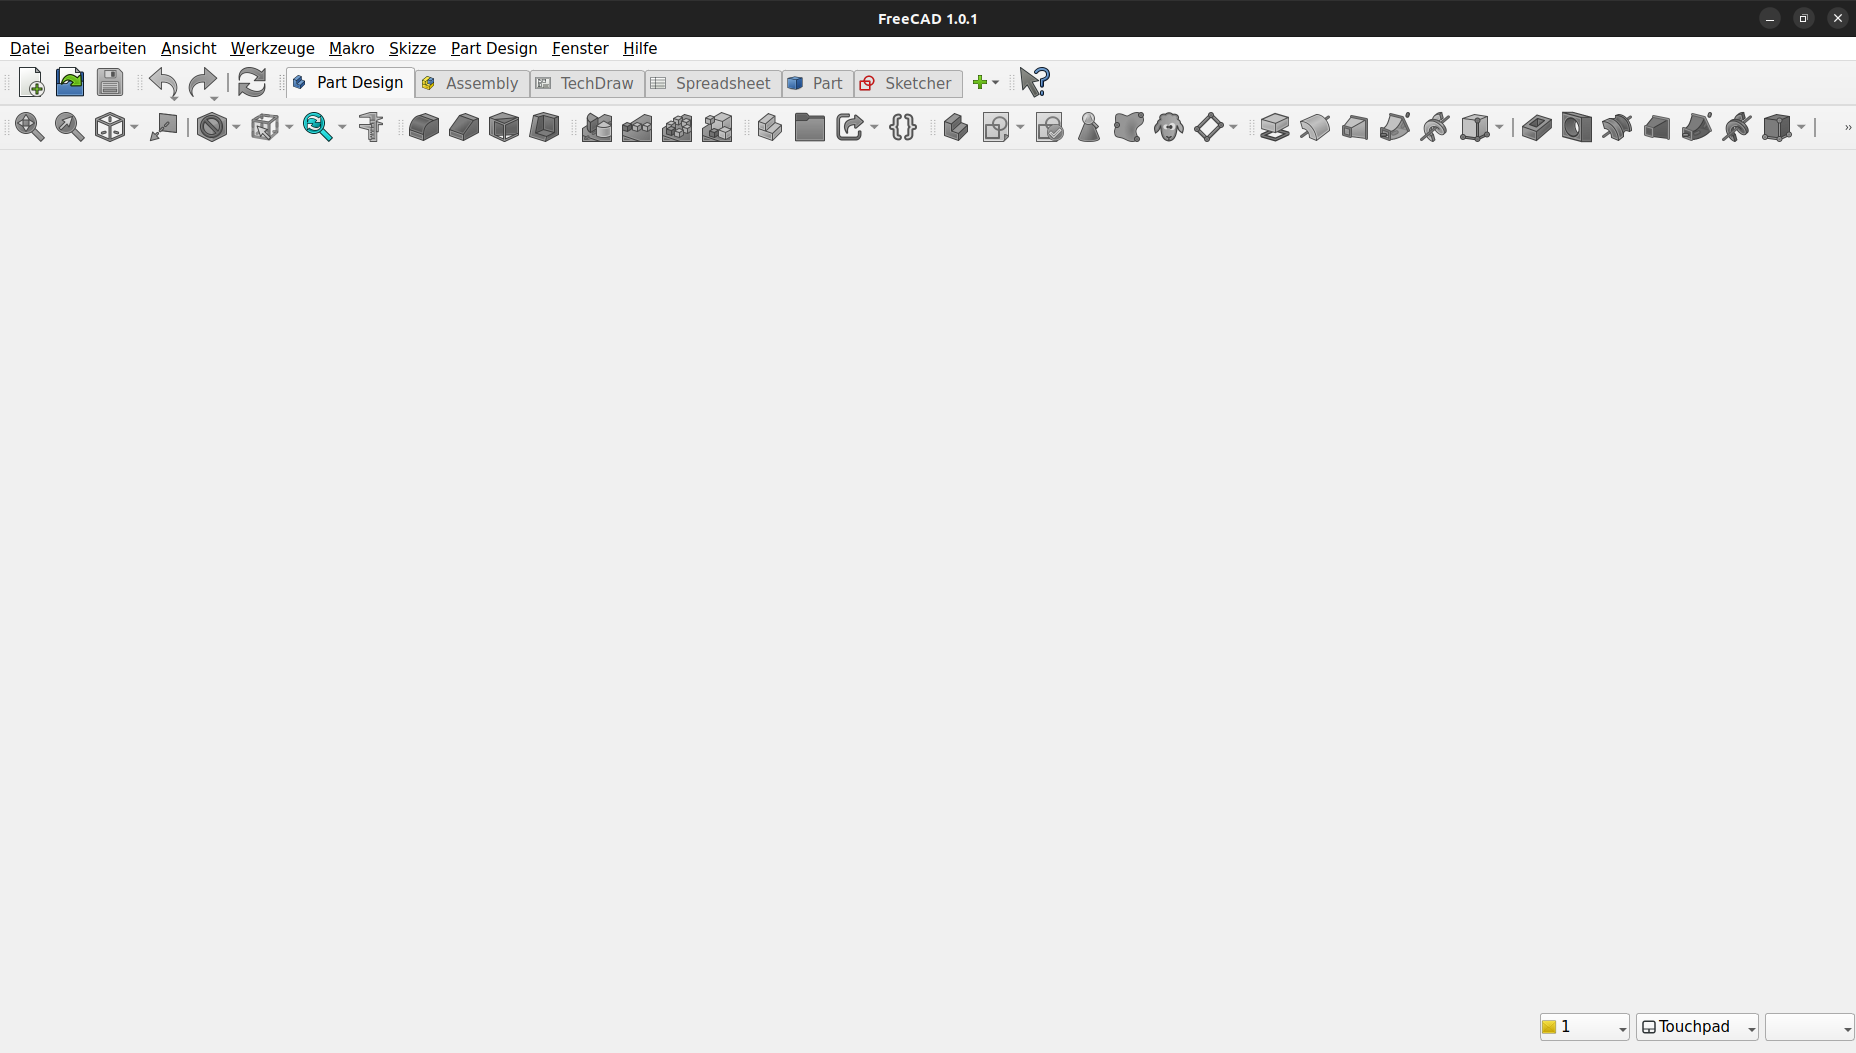Click the Save document floppy icon
Viewport: 1856px width, 1053px height.
[x=110, y=83]
